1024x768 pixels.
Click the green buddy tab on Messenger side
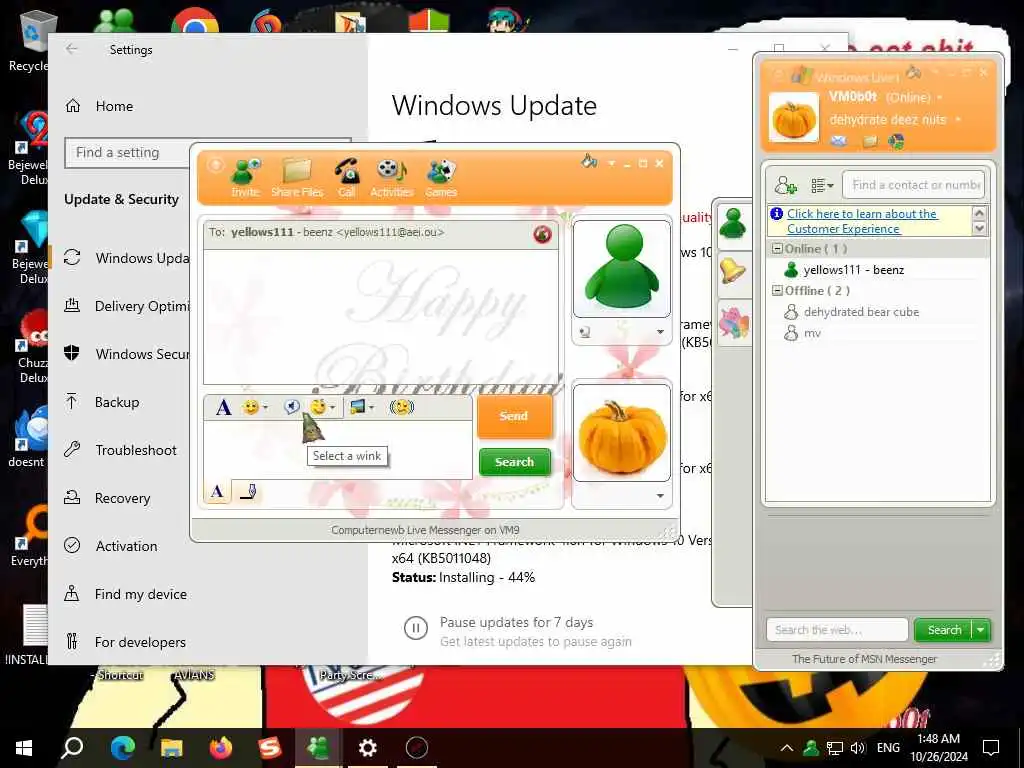(733, 223)
